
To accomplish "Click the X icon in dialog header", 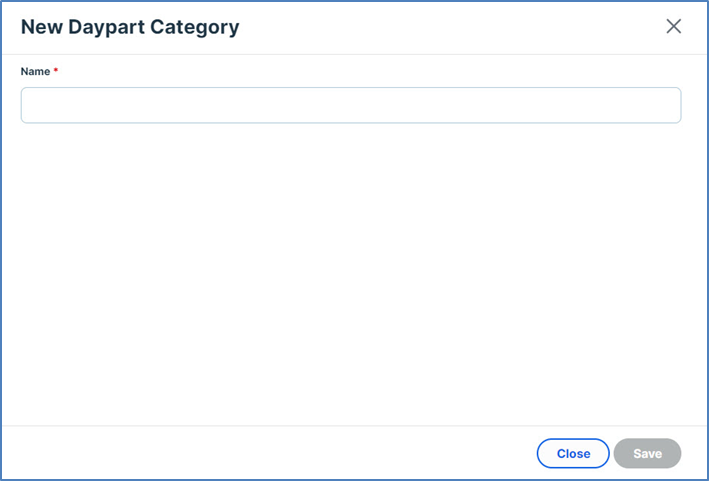I will (x=673, y=27).
